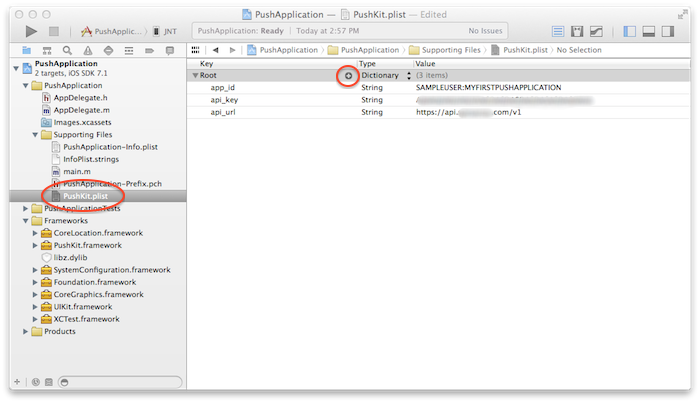Choose the JNT device destination
Viewport: 700px width, 403px height.
pos(165,31)
